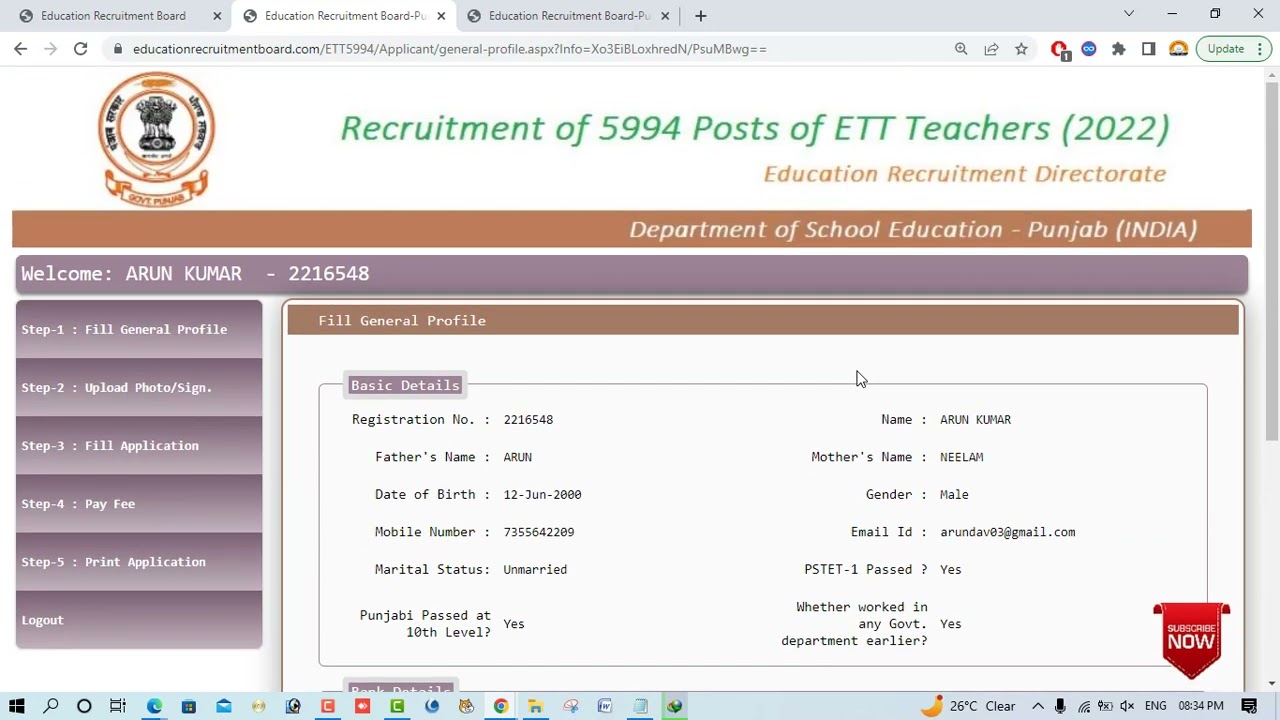Click the Basic Details section heading
This screenshot has width=1280, height=720.
click(405, 385)
